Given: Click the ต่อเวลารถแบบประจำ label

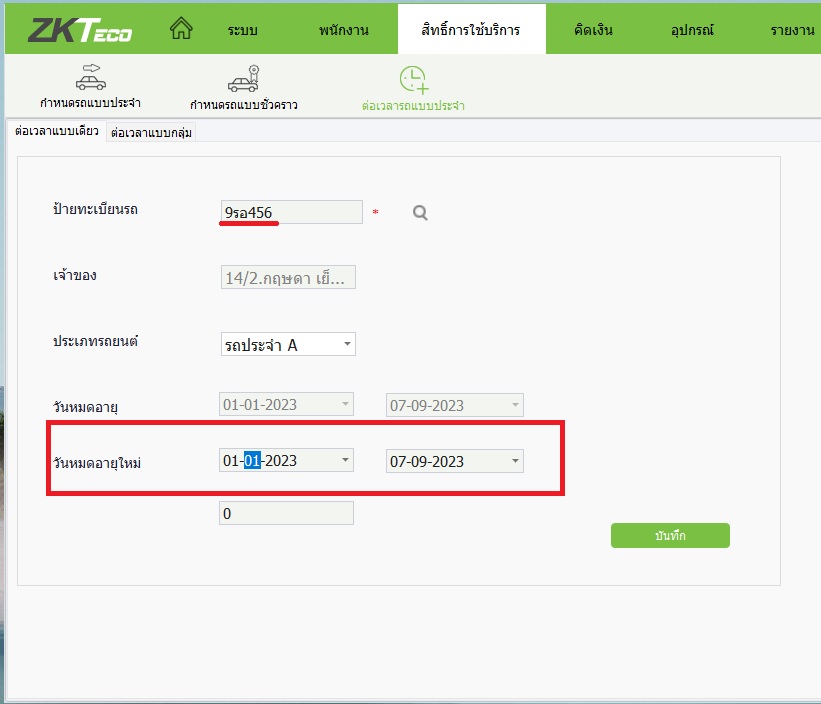Looking at the screenshot, I should tap(413, 106).
